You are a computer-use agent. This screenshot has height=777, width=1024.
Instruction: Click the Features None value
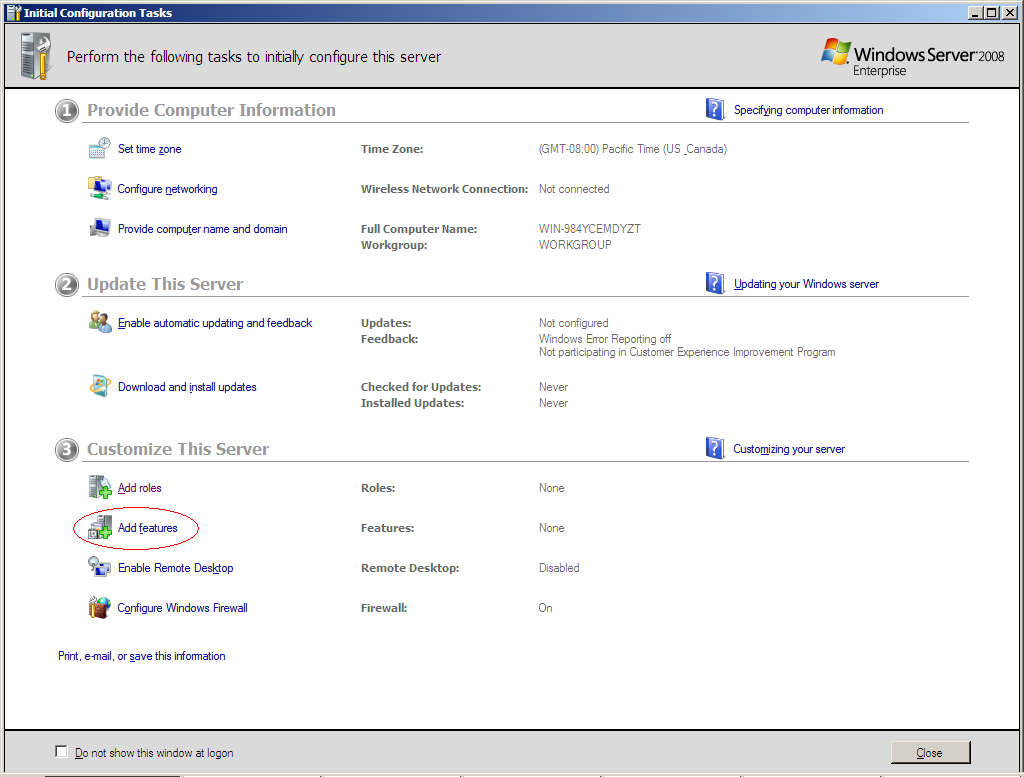pos(551,528)
